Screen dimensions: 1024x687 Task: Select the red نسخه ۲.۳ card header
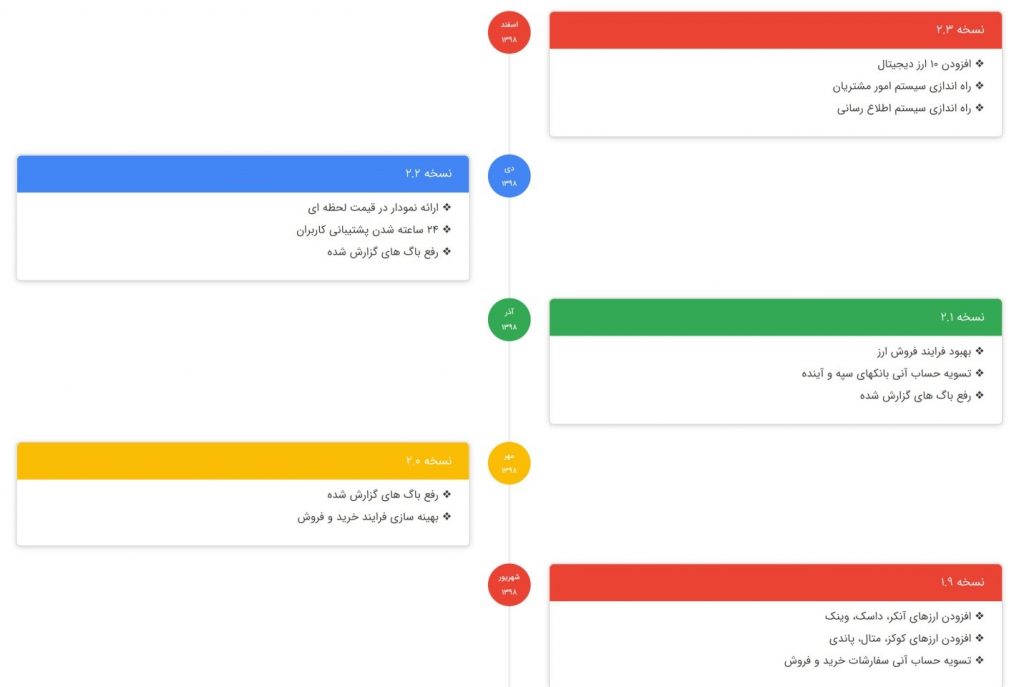[x=775, y=30]
